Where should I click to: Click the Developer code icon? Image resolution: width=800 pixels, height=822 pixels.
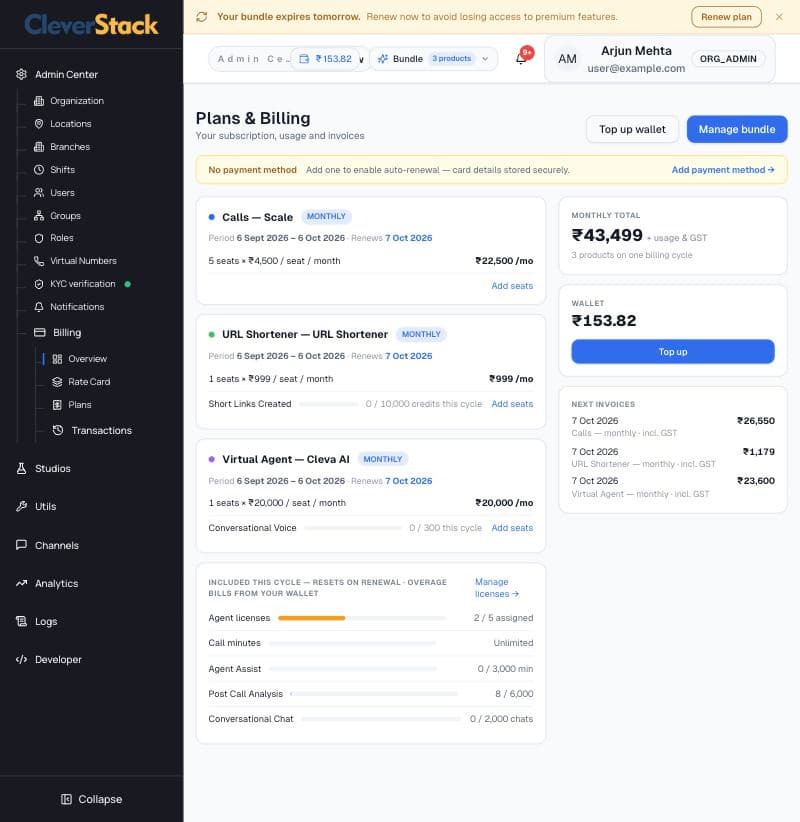coord(21,659)
